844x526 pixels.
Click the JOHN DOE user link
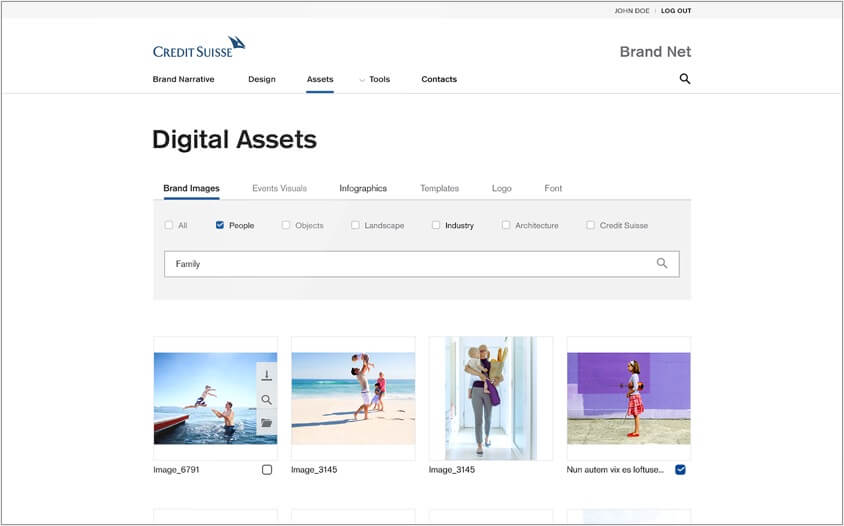tap(631, 11)
